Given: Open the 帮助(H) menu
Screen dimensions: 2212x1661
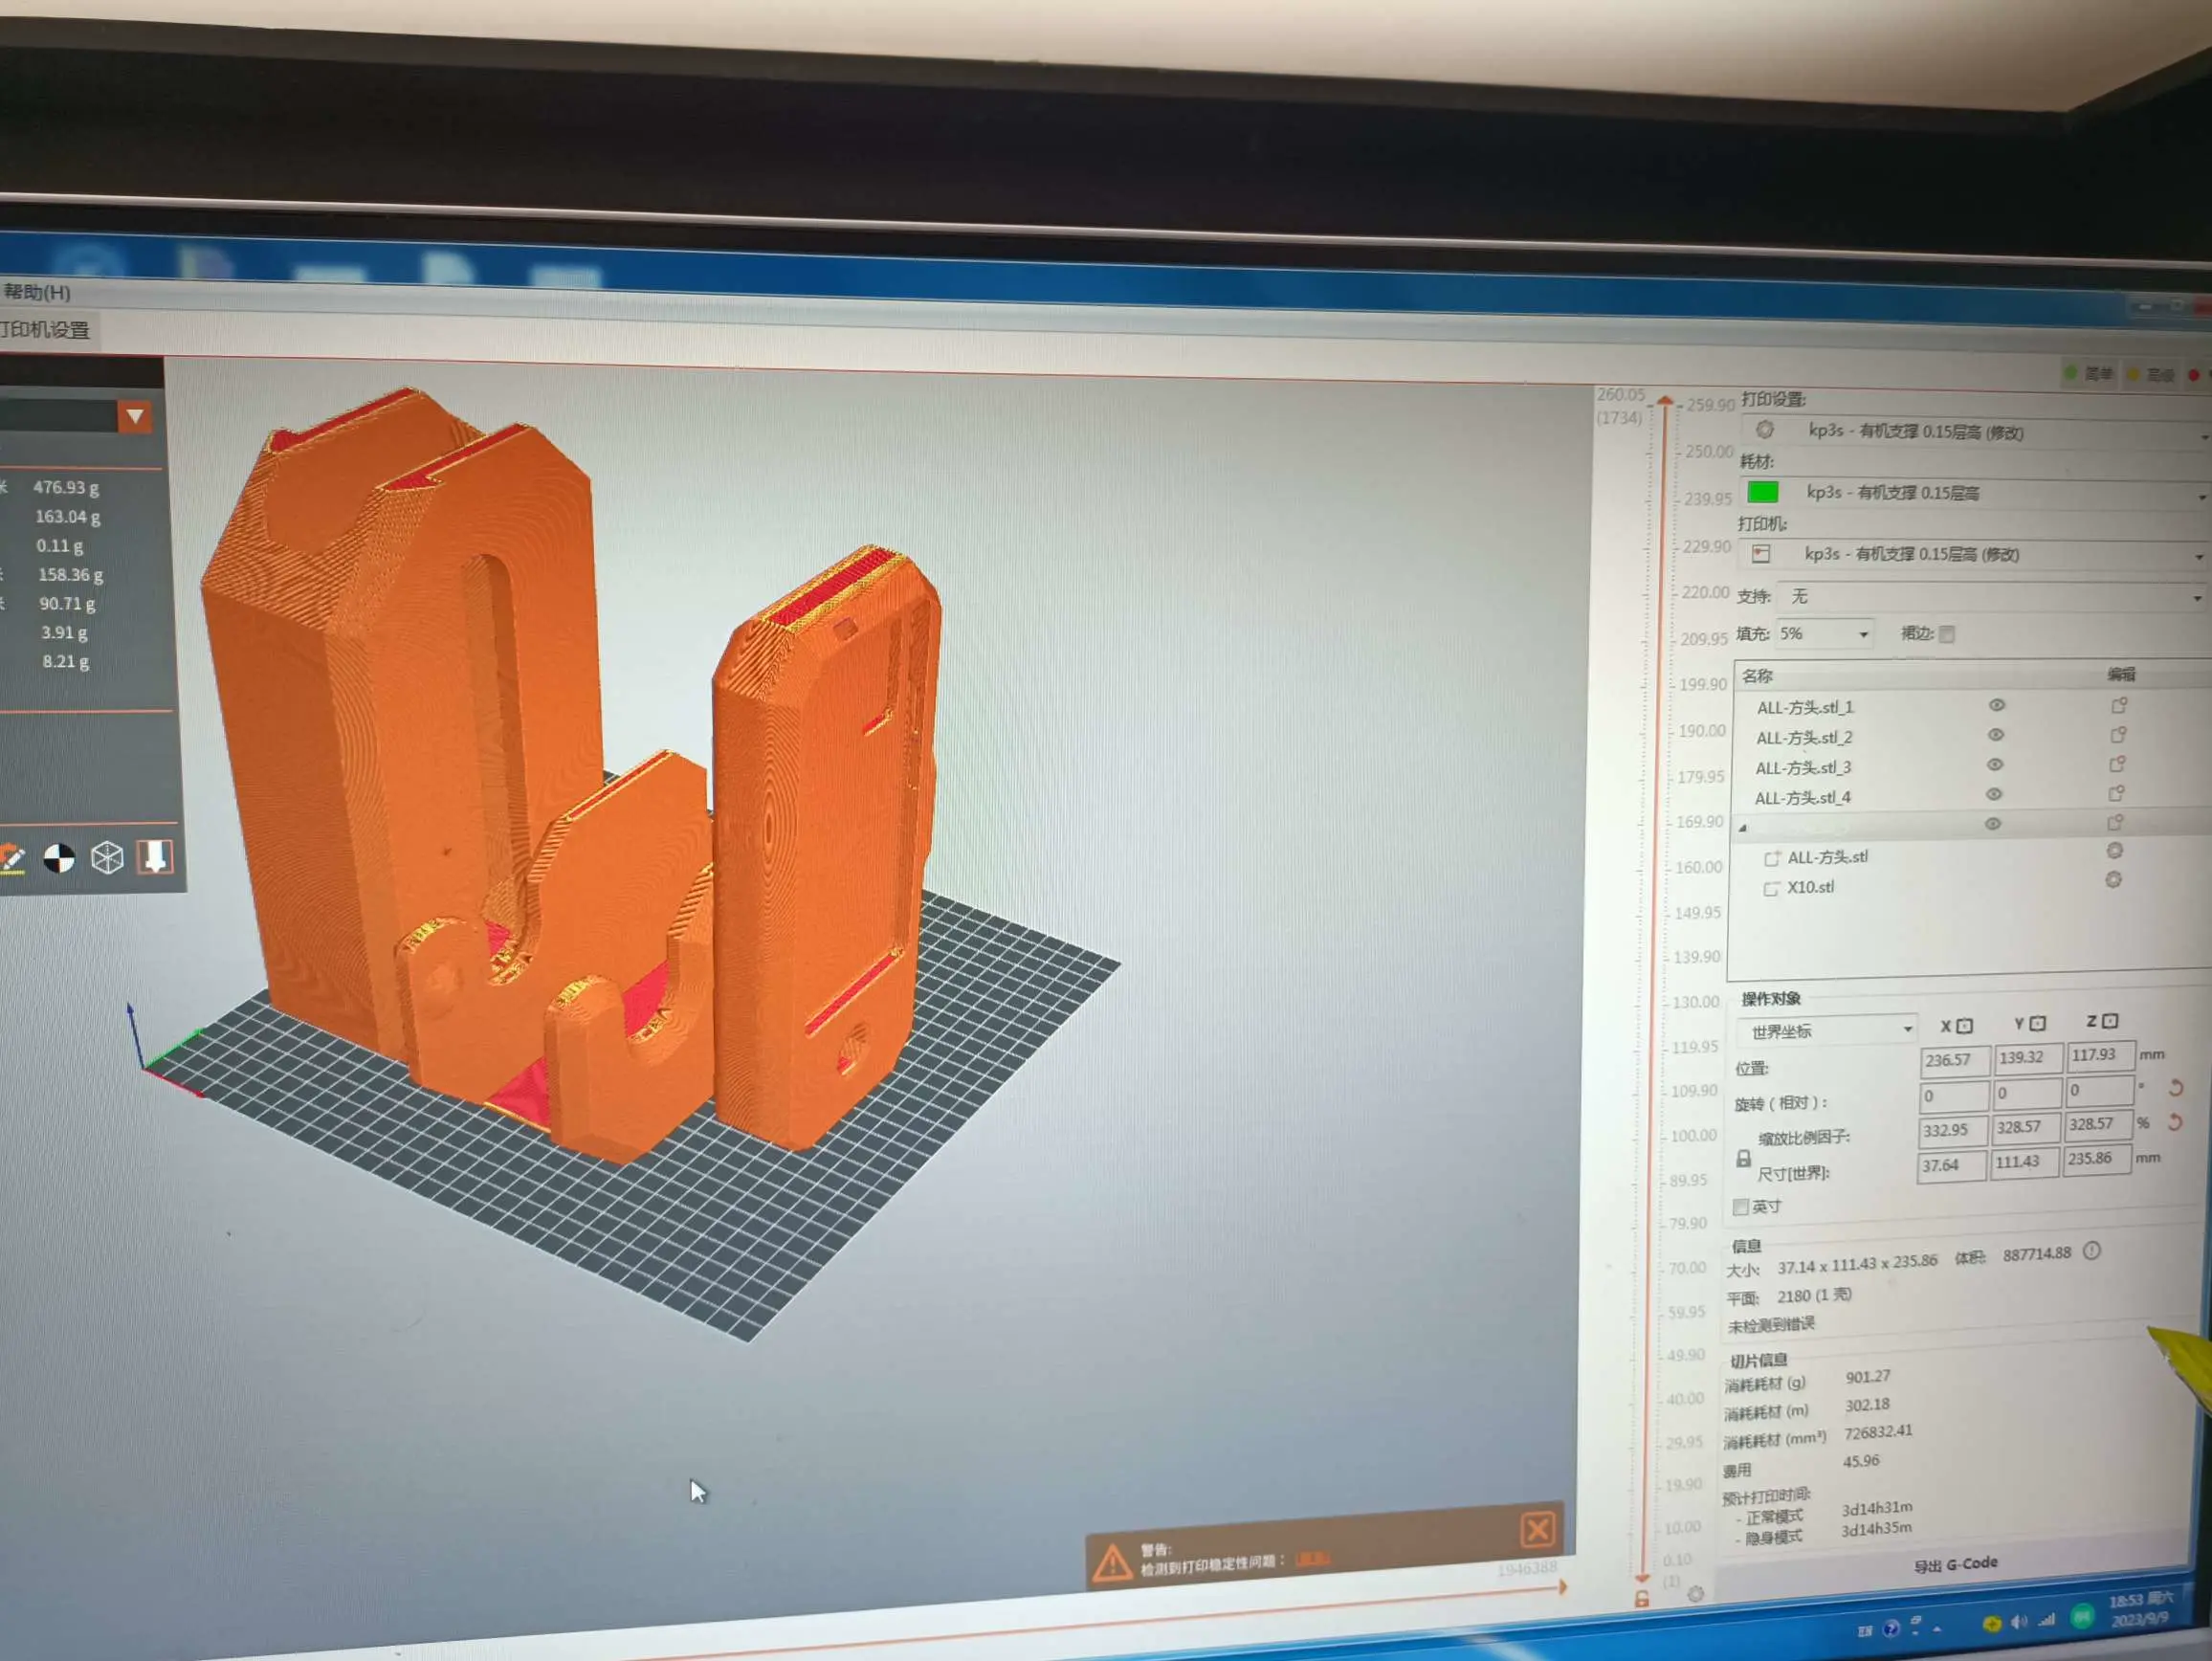Looking at the screenshot, I should (37, 292).
